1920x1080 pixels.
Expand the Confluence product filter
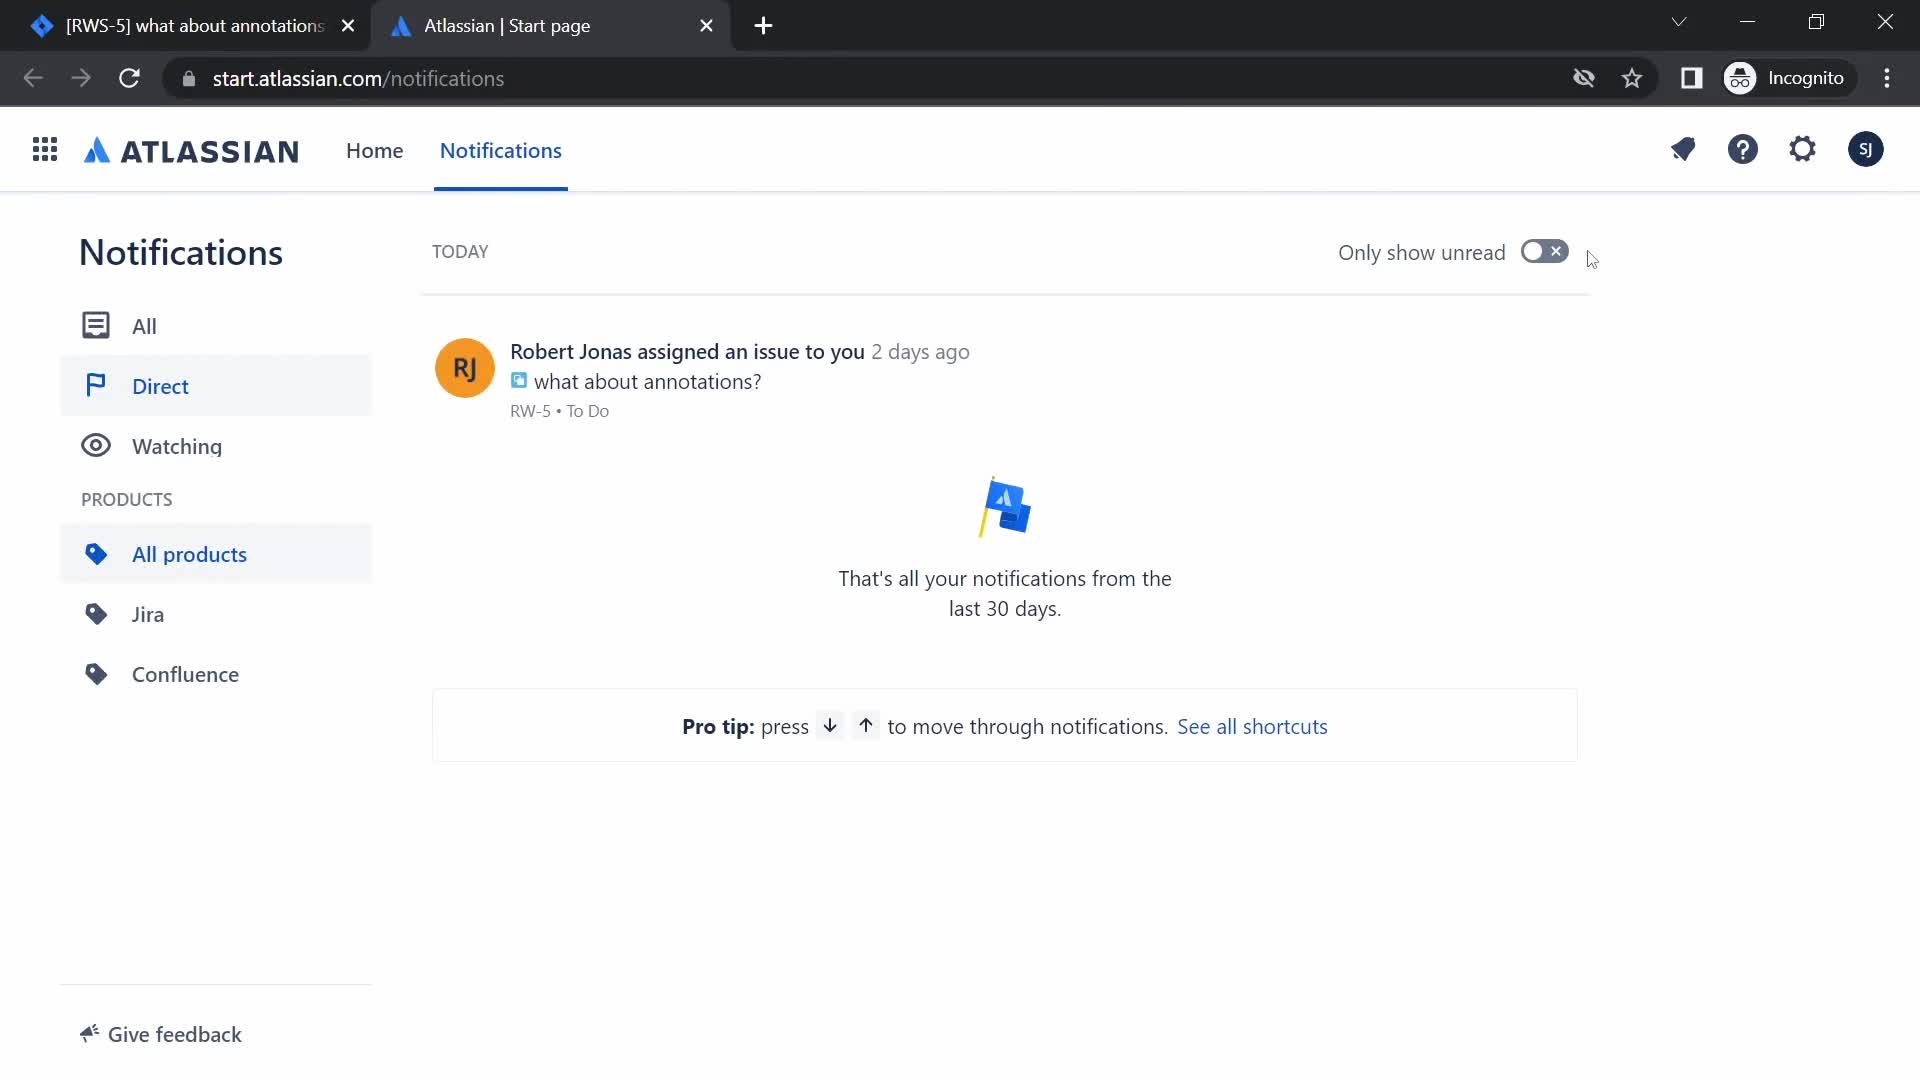[x=185, y=674]
